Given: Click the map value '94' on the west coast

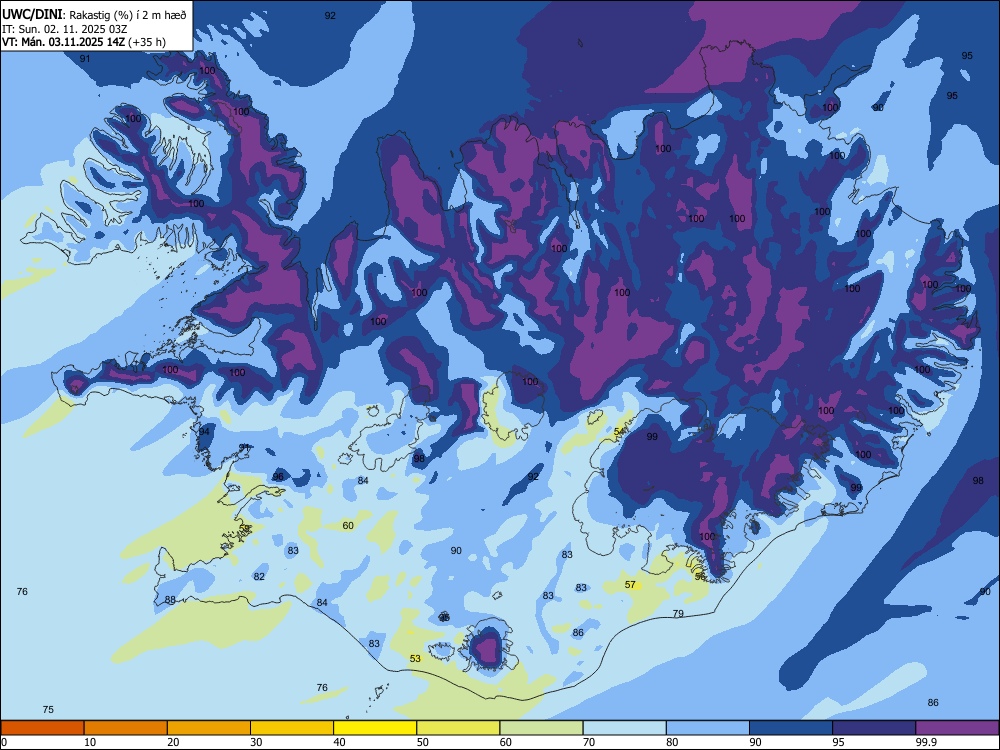Looking at the screenshot, I should coord(204,432).
